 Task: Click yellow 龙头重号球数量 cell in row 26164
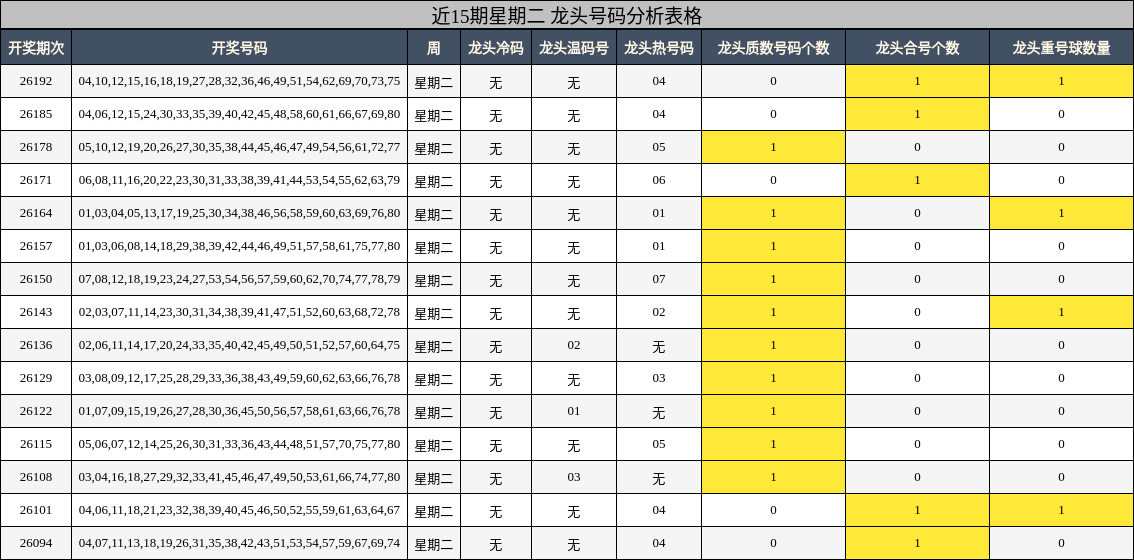(x=1062, y=213)
